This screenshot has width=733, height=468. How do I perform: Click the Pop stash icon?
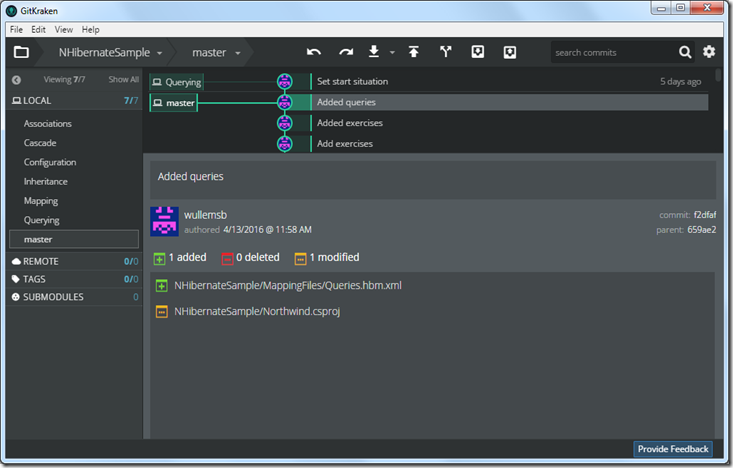(x=510, y=52)
